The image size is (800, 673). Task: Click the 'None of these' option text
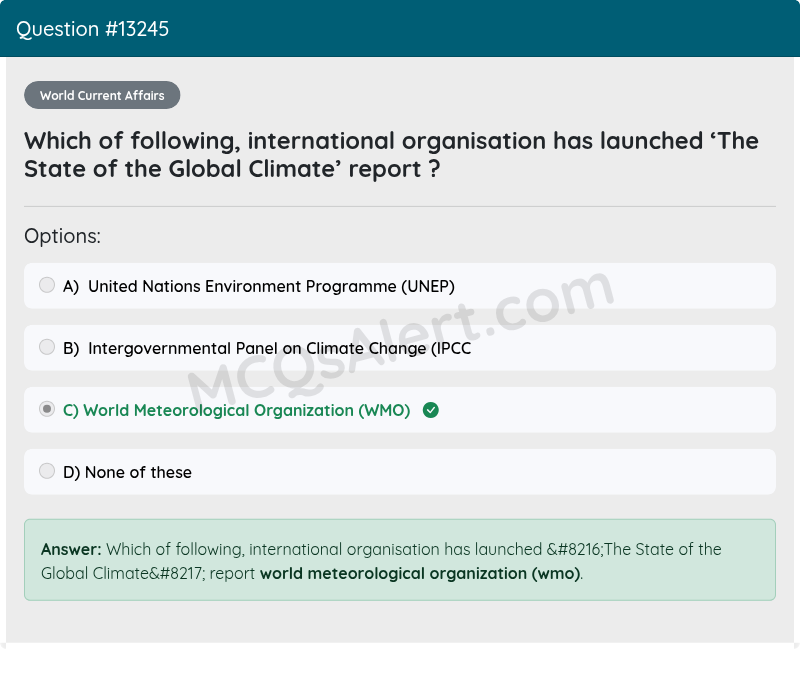138,472
